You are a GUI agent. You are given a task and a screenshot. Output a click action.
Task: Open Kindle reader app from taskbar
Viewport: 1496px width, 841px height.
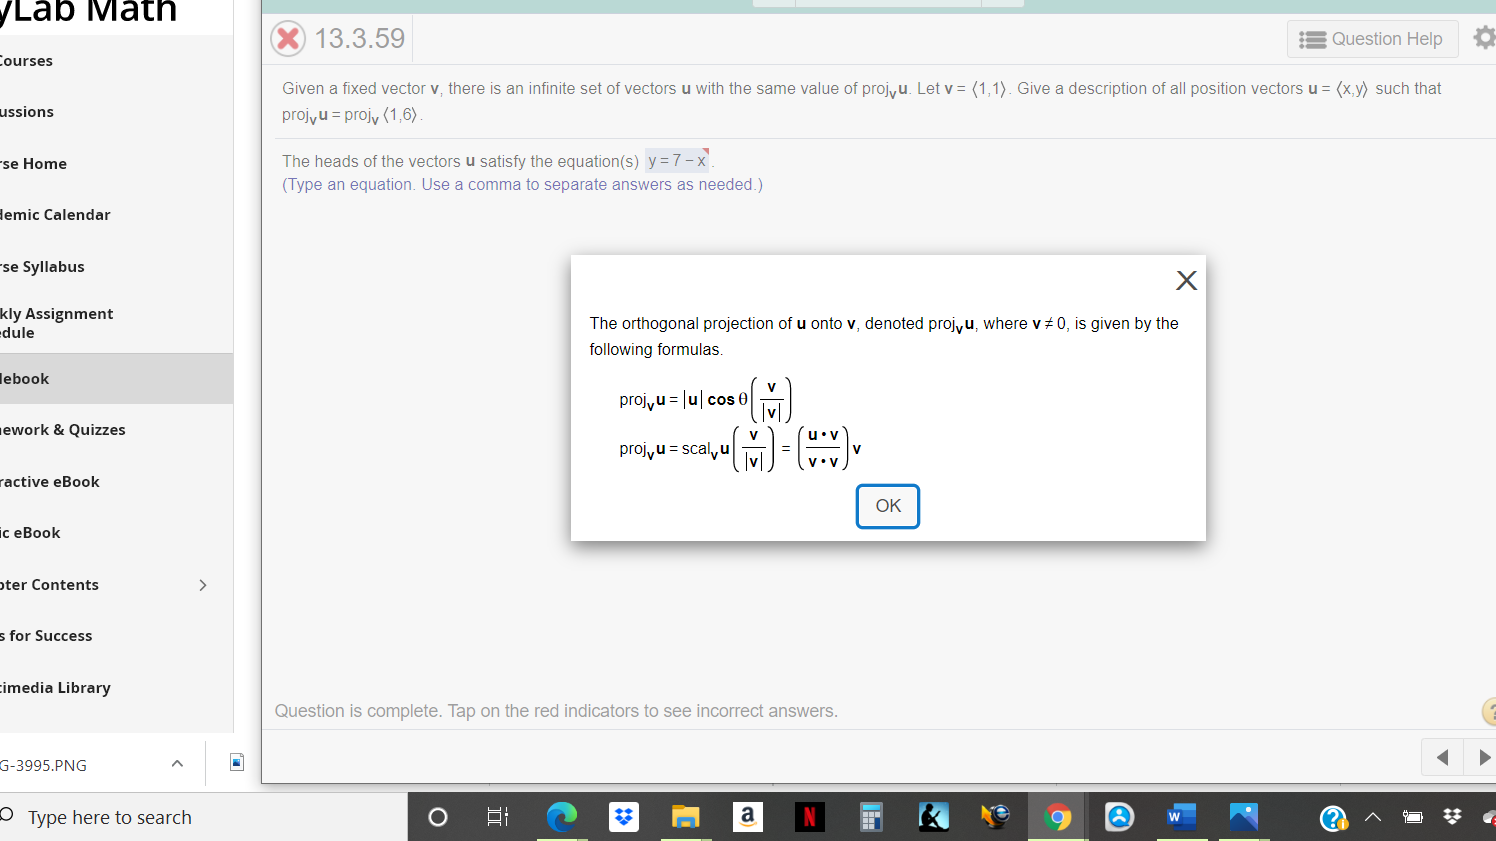click(x=933, y=817)
